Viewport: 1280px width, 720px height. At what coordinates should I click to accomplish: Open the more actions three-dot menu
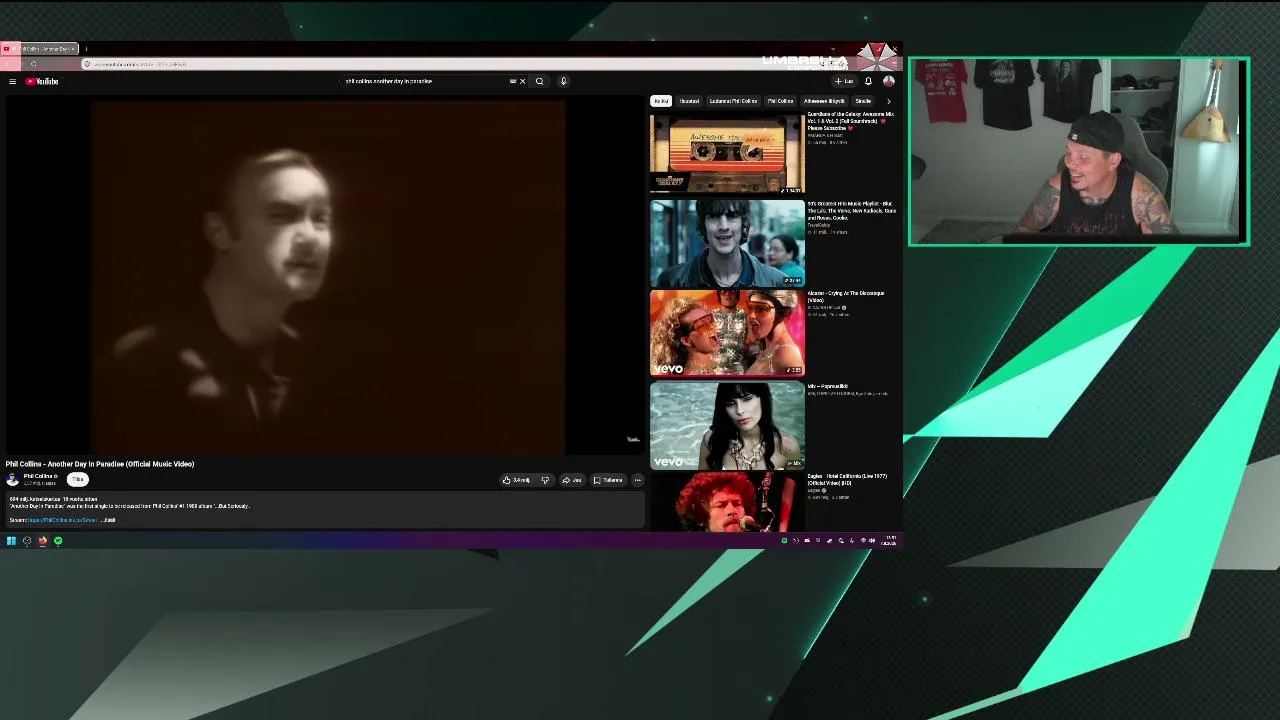click(637, 480)
